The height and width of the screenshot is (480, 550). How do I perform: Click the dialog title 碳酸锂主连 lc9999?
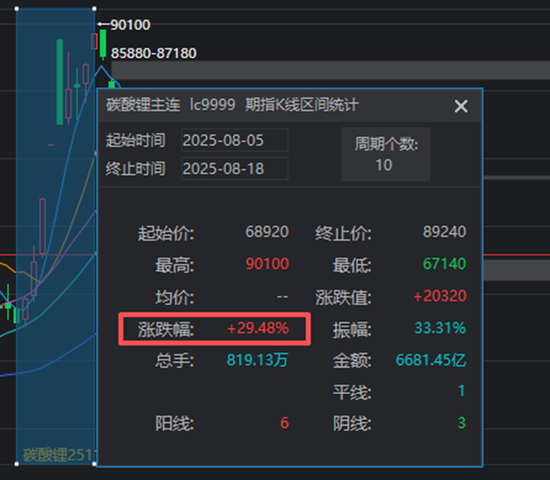(x=171, y=105)
